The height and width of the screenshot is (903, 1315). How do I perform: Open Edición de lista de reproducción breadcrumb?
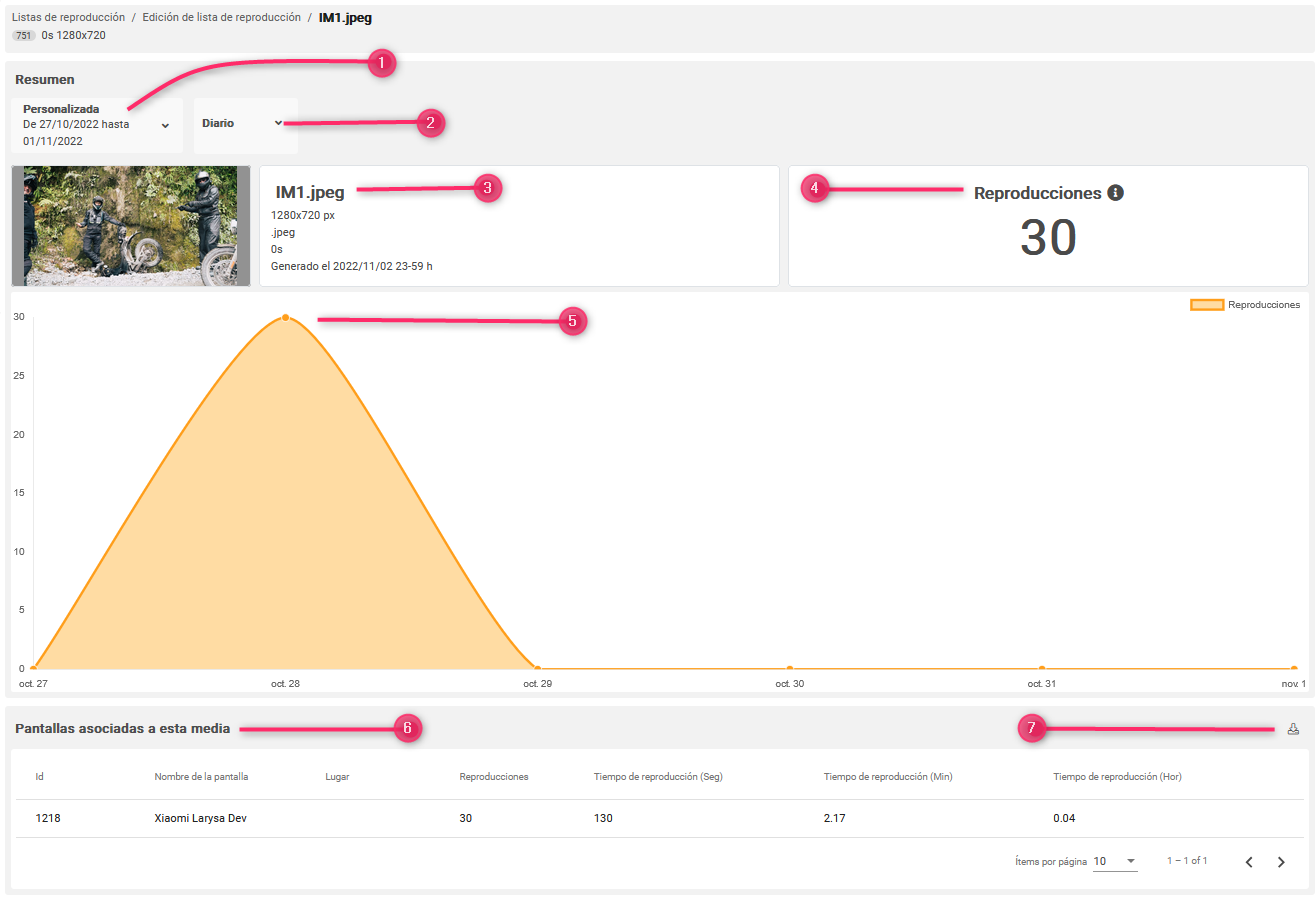(x=221, y=18)
